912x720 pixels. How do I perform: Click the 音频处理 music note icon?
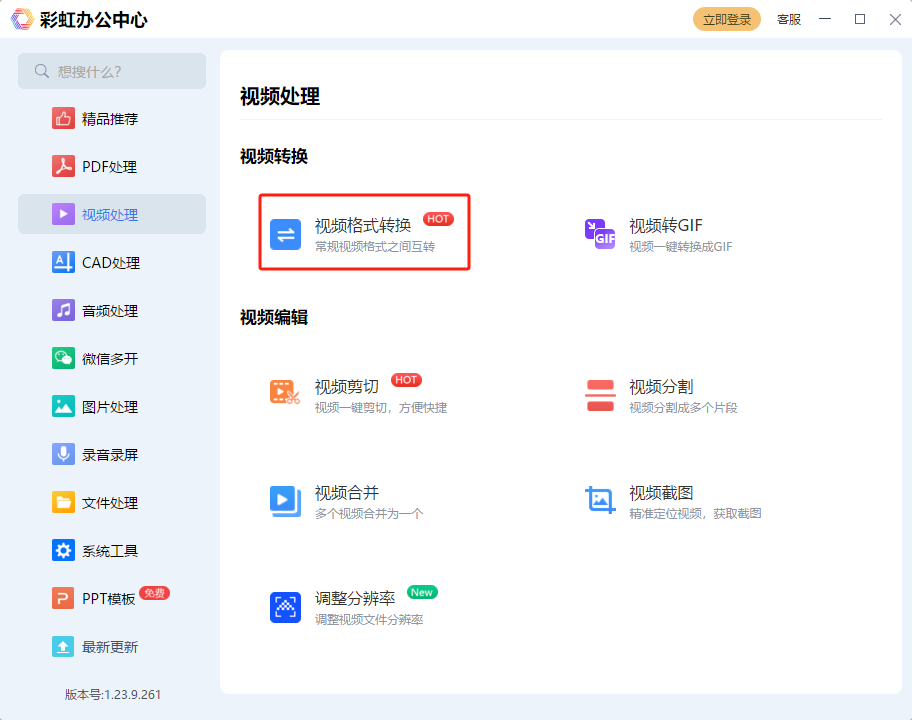(x=63, y=311)
